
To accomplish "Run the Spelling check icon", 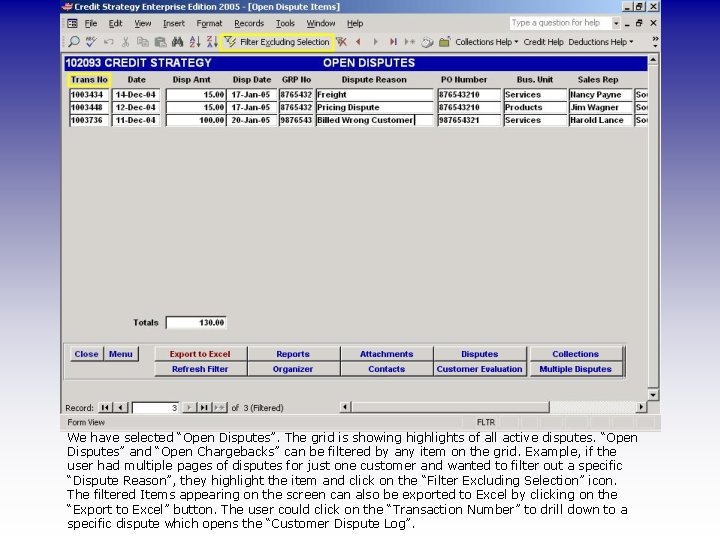I will [91, 42].
